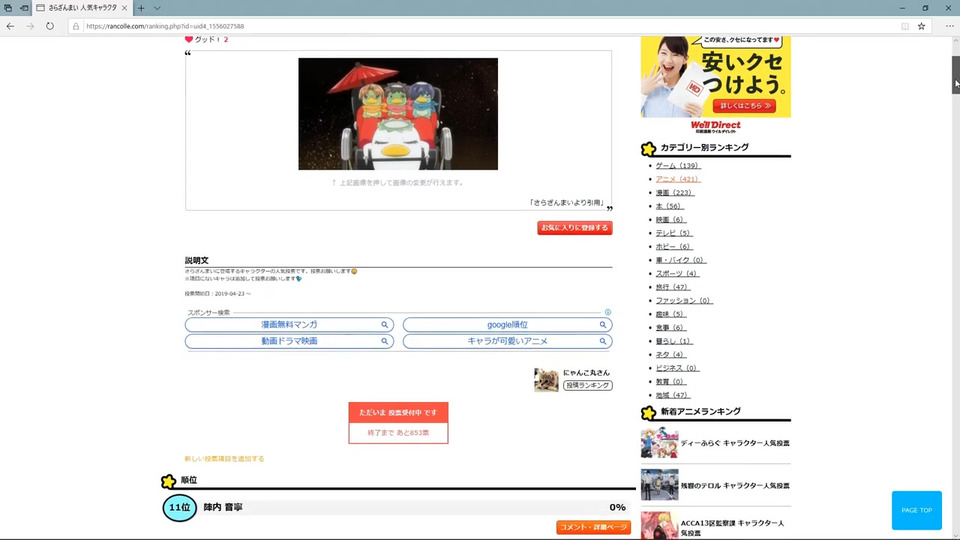Click 終了まで あと853票 box

point(398,432)
